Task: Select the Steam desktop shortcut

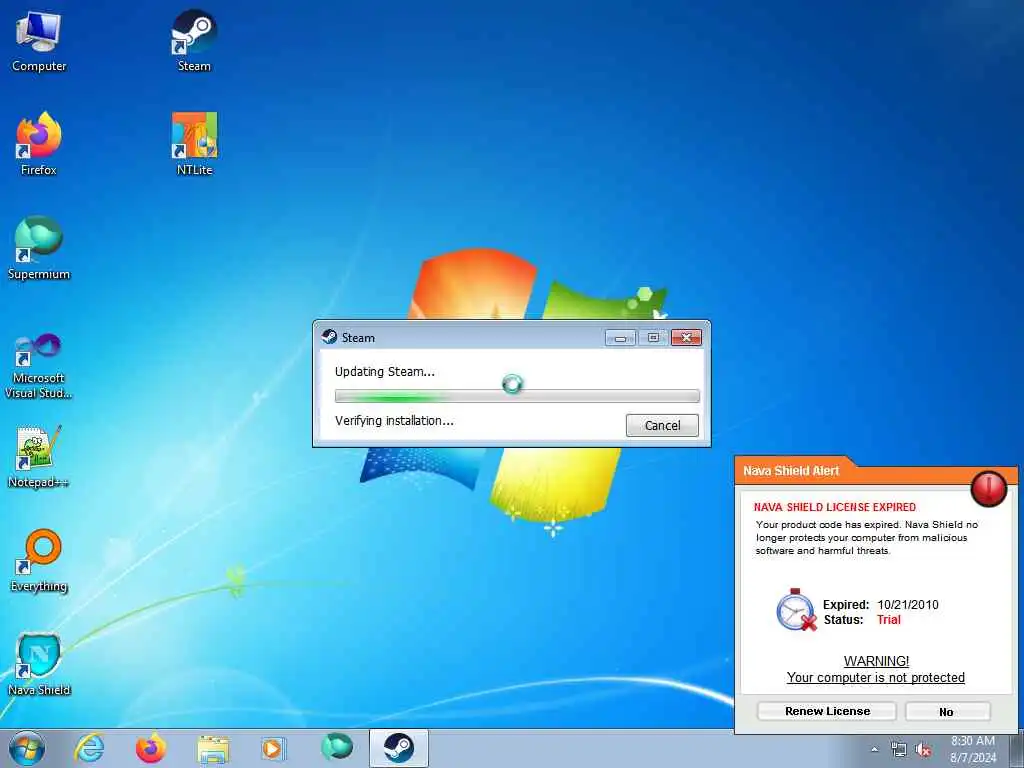Action: [x=194, y=42]
